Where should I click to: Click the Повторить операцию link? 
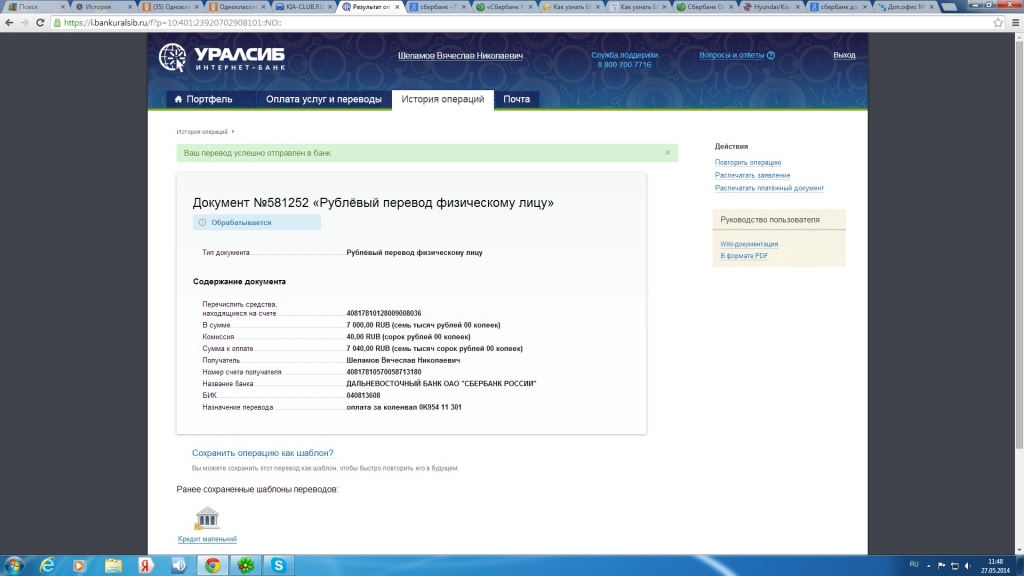[x=748, y=162]
